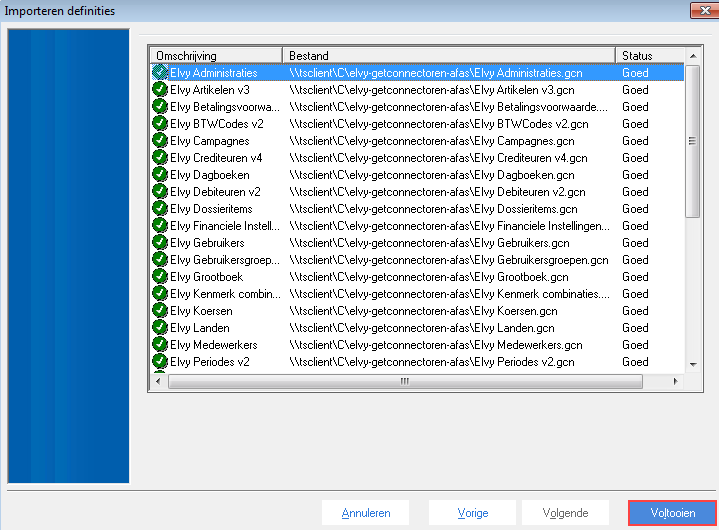Click the status icon of Elvy Debiteuren v2

click(x=160, y=191)
